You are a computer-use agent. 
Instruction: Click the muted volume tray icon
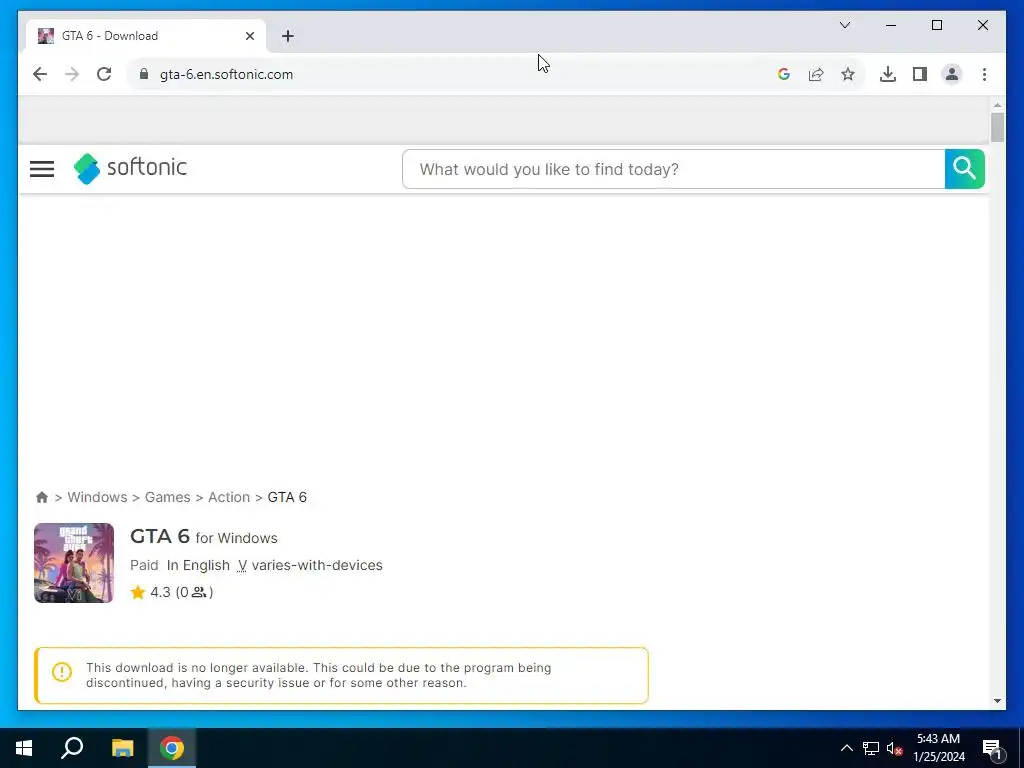[x=894, y=748]
